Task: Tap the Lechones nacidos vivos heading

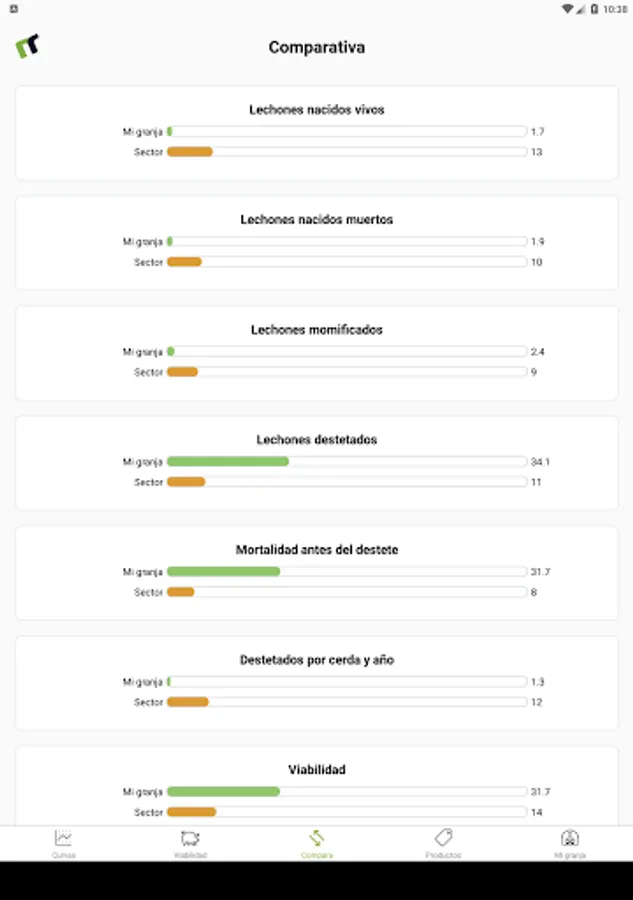Action: (x=316, y=110)
